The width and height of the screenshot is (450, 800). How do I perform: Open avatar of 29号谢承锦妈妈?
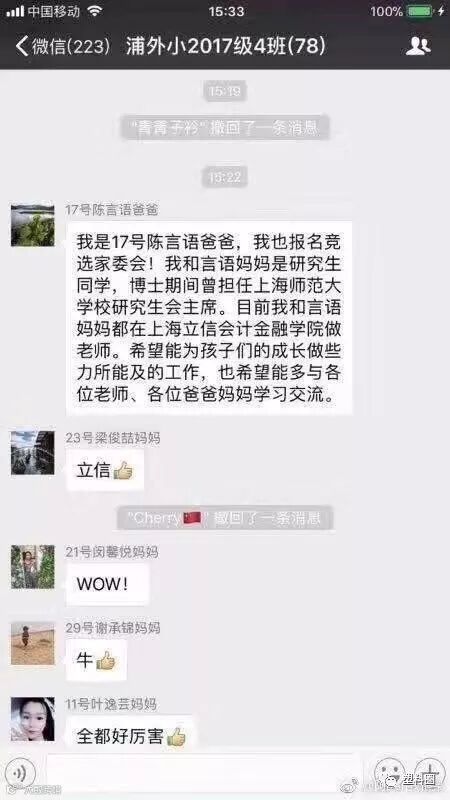point(33,643)
